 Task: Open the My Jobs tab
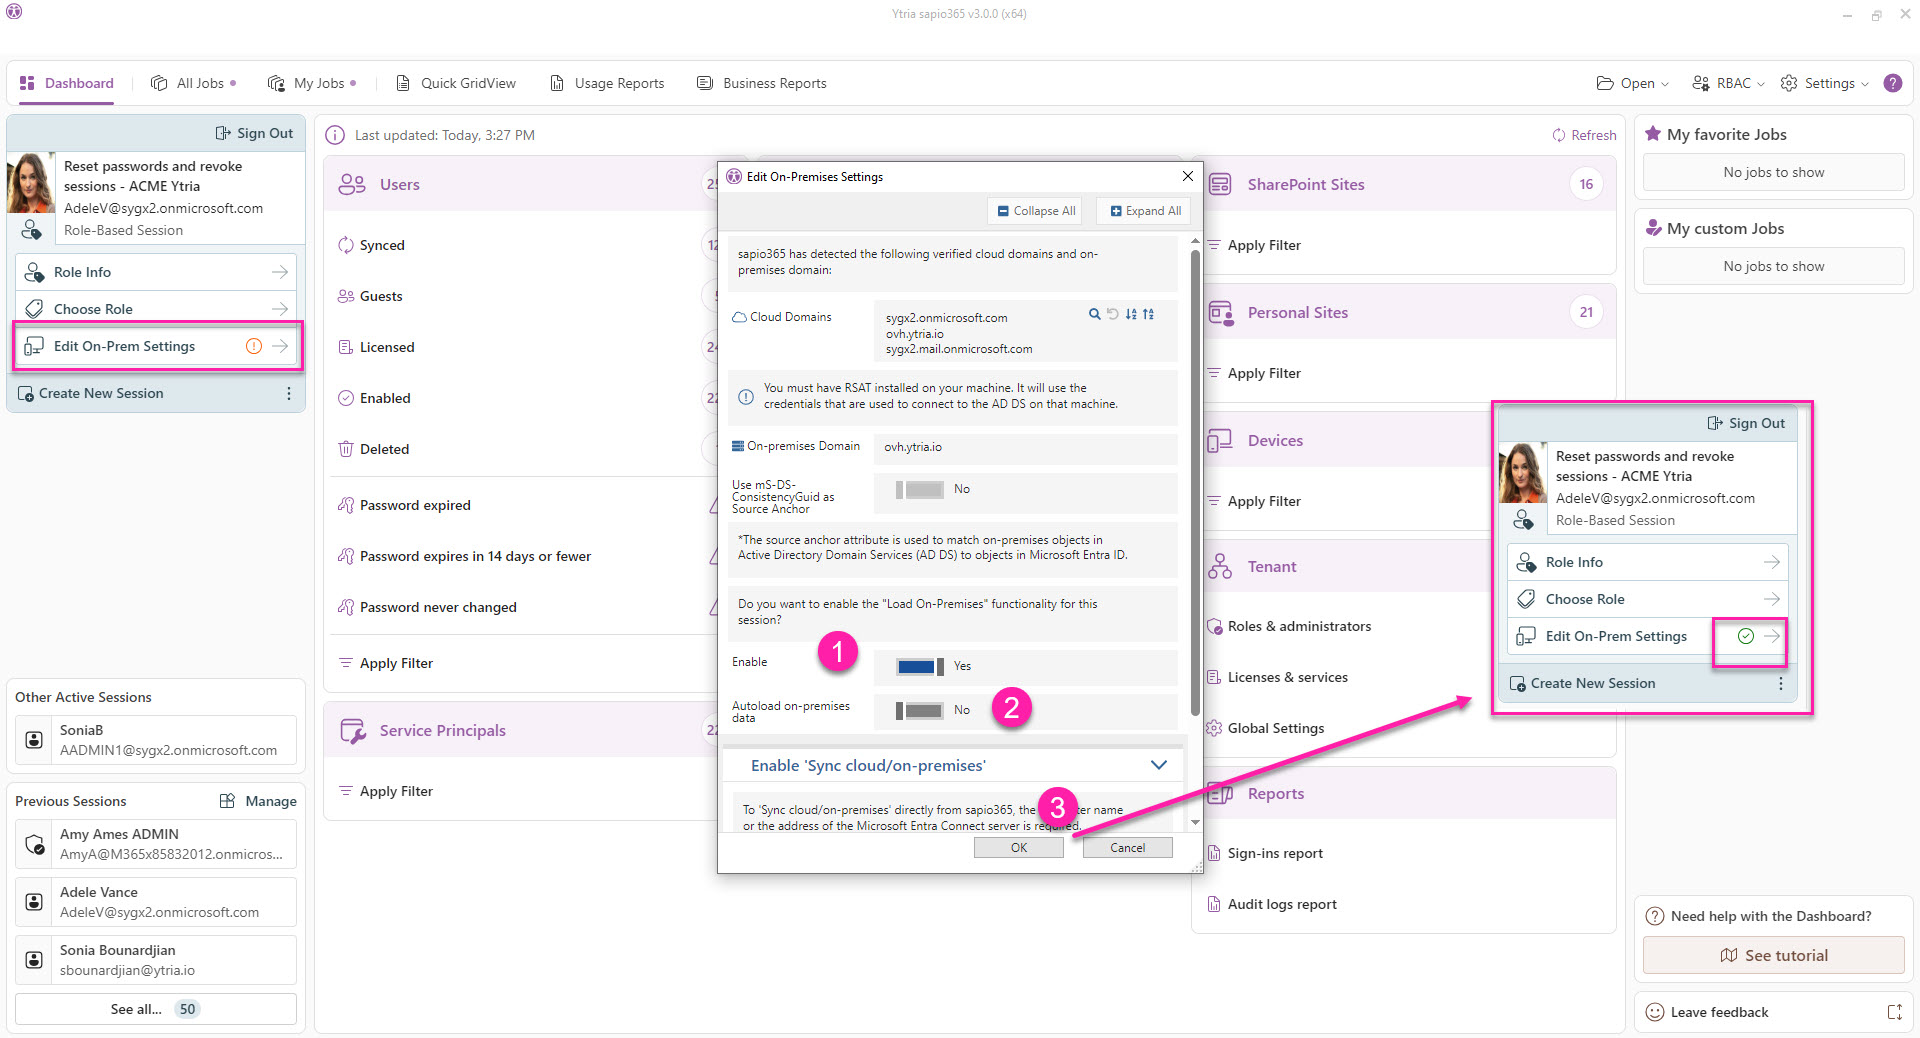point(312,83)
